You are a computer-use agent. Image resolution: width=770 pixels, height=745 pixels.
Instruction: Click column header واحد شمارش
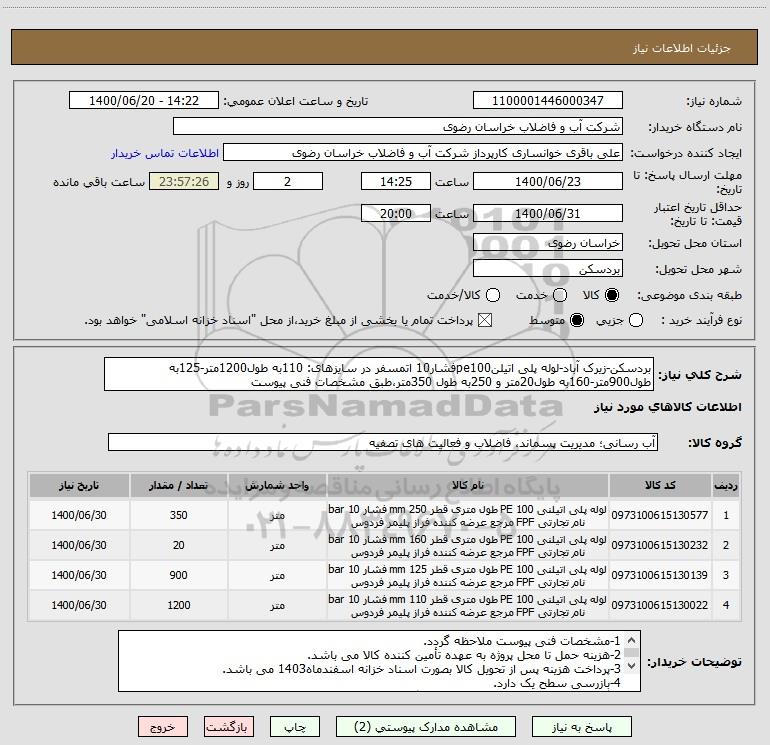click(277, 485)
